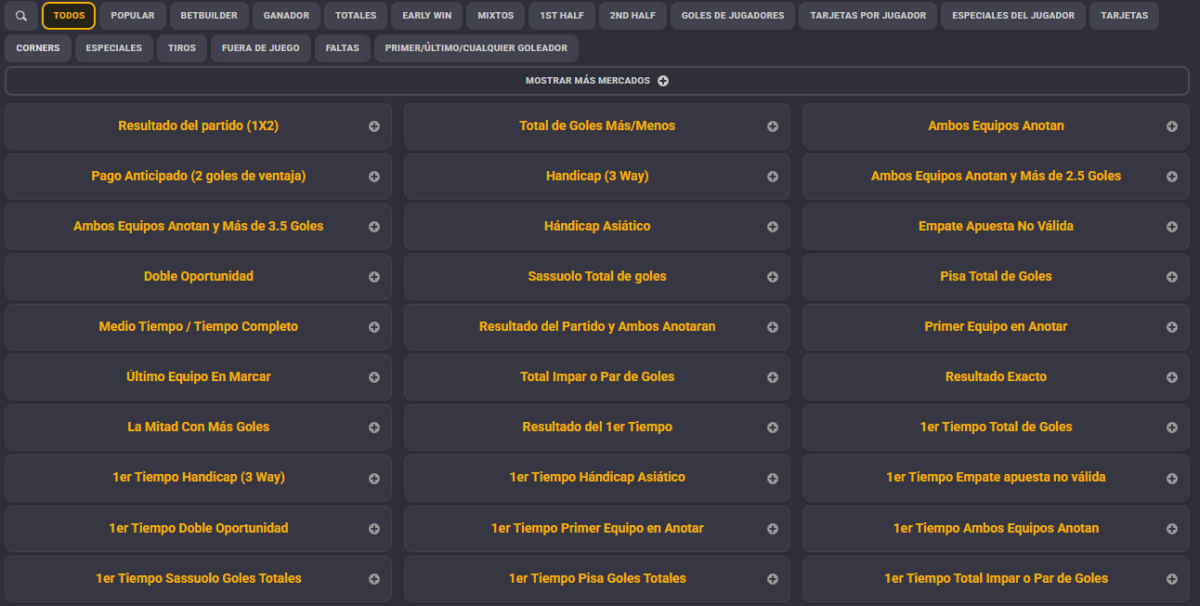Image resolution: width=1200 pixels, height=606 pixels.
Task: Click the plus icon on Sassuolo Total de goles
Action: click(773, 277)
